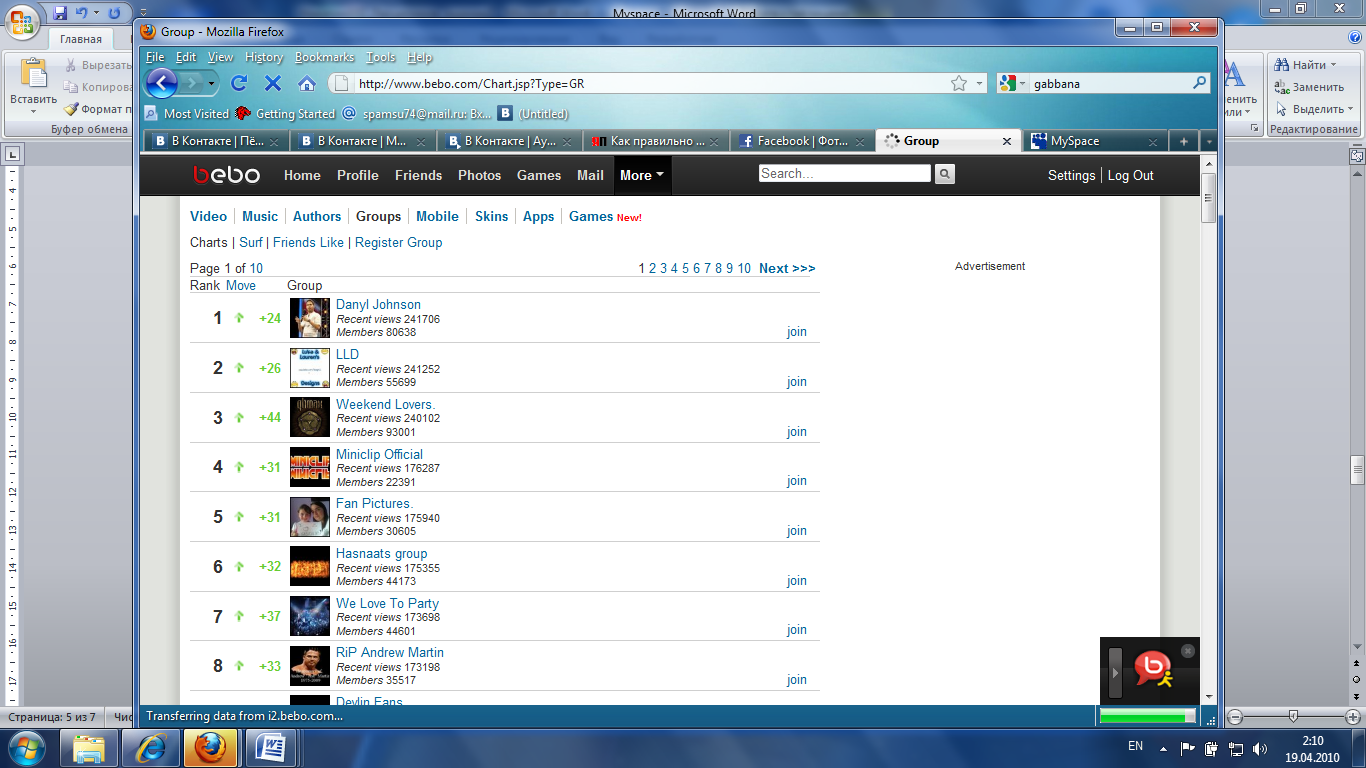
Task: Click the Bebo chat bubble widget icon
Action: coord(1153,670)
